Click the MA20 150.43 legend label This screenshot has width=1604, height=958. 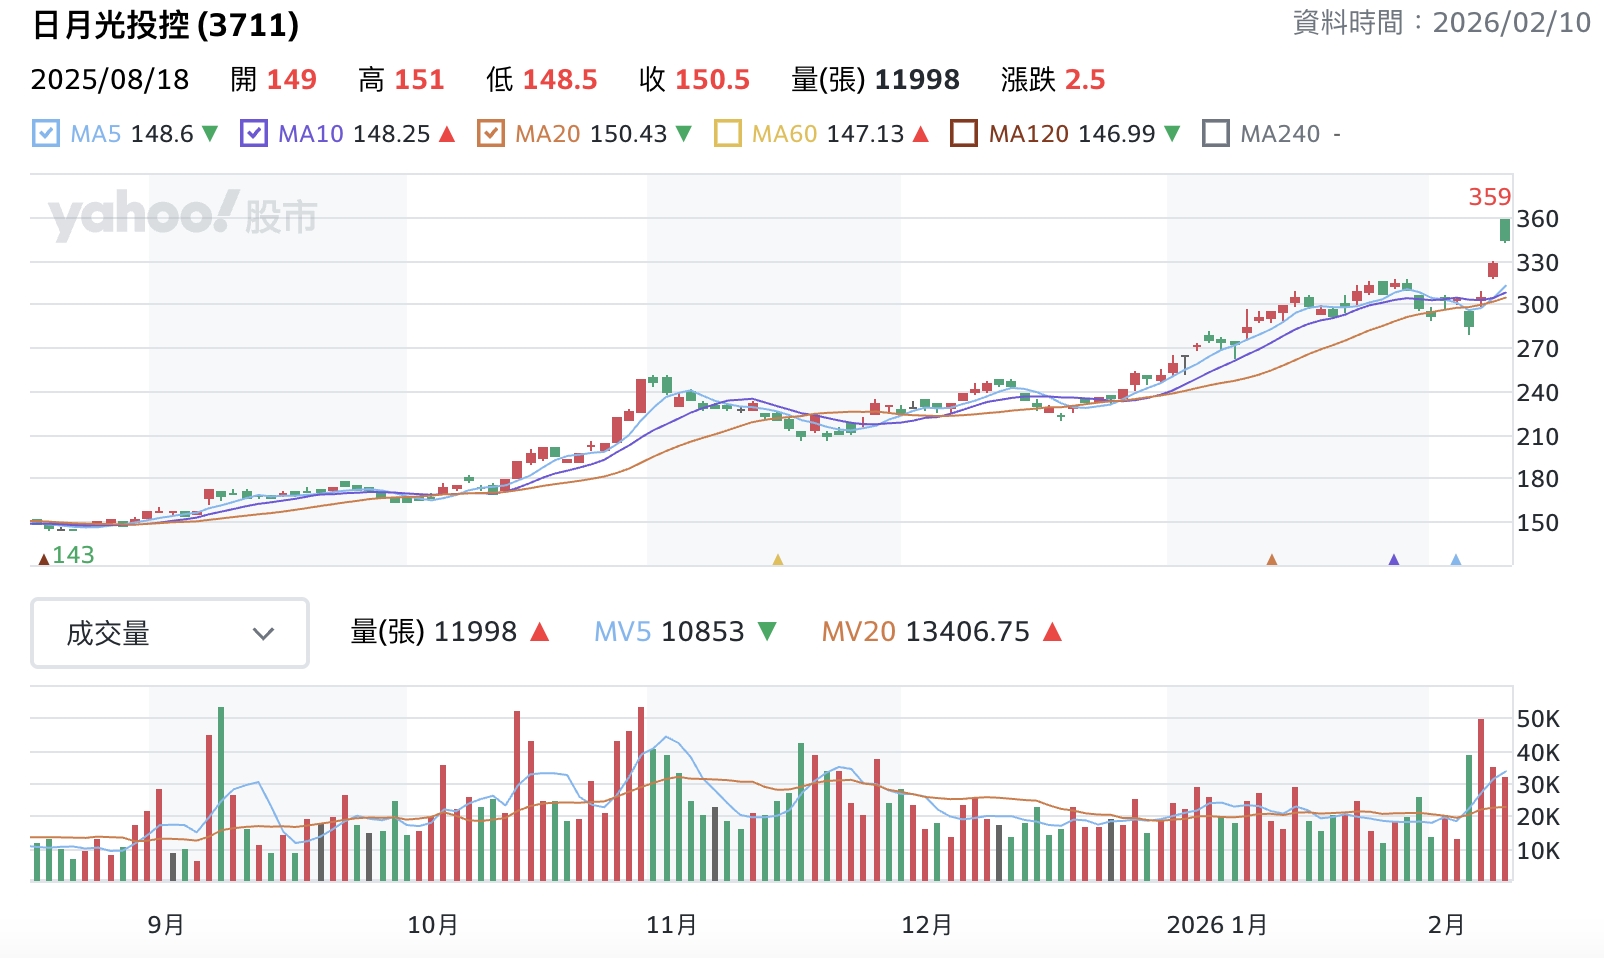[x=590, y=134]
